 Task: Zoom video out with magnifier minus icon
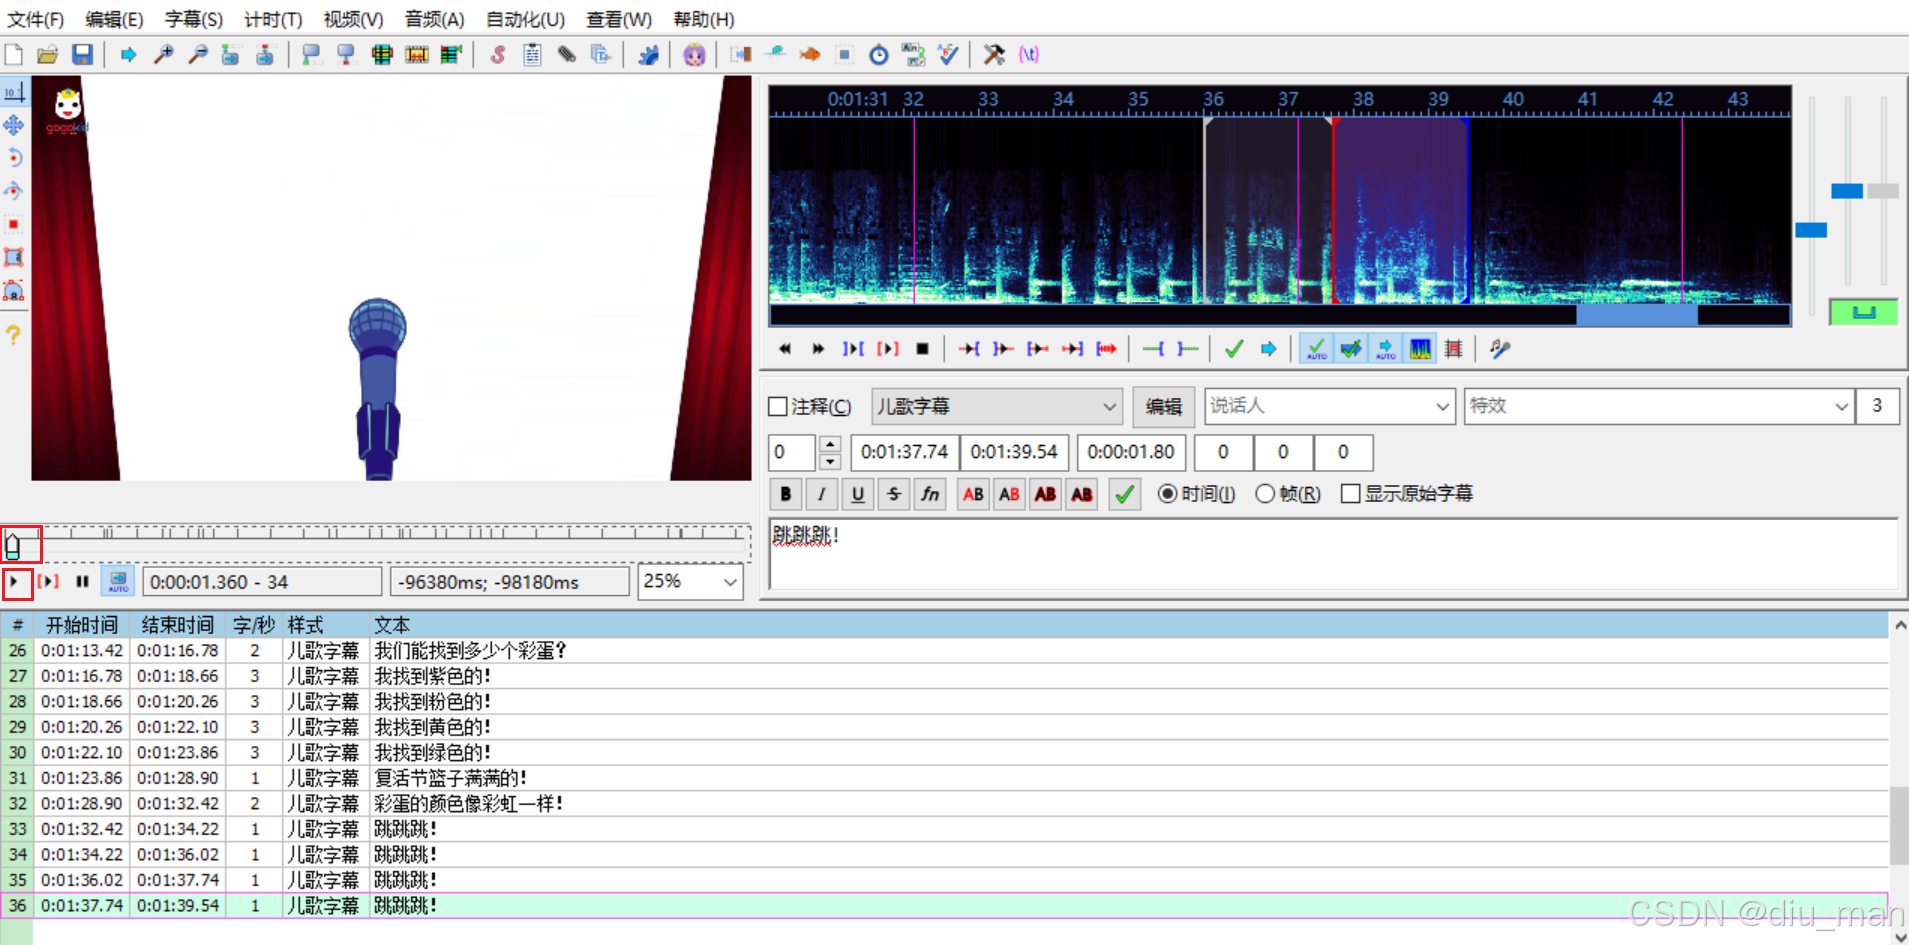tap(197, 55)
